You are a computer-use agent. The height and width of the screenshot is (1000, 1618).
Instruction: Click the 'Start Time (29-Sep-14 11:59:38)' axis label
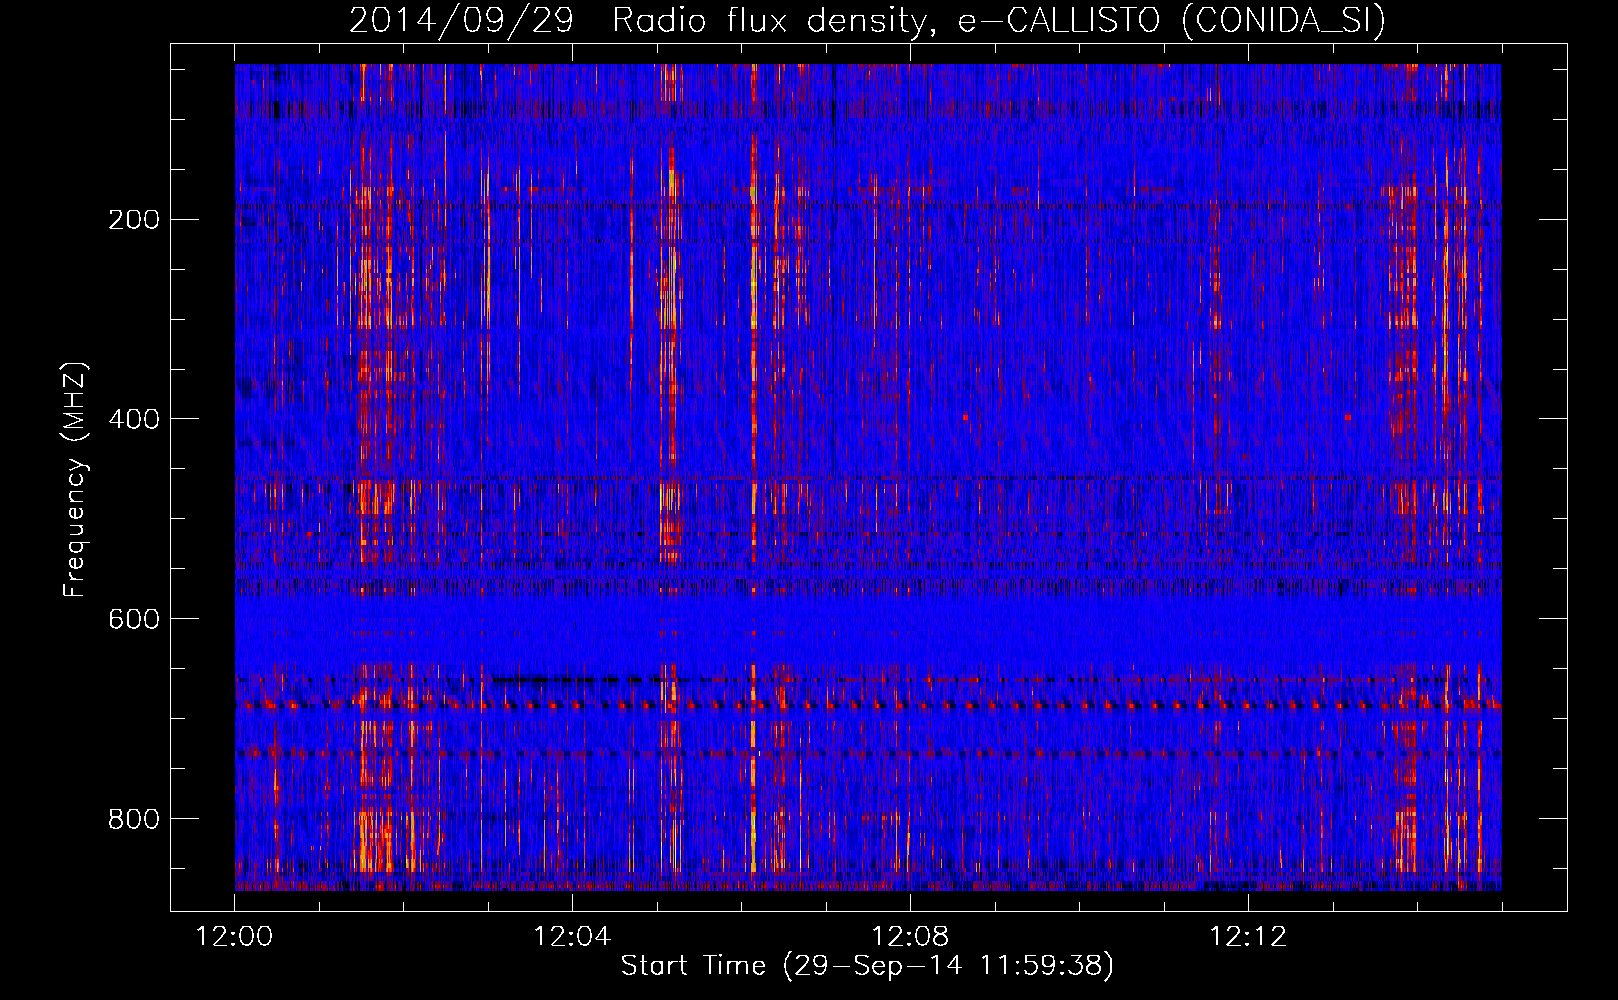pos(867,966)
